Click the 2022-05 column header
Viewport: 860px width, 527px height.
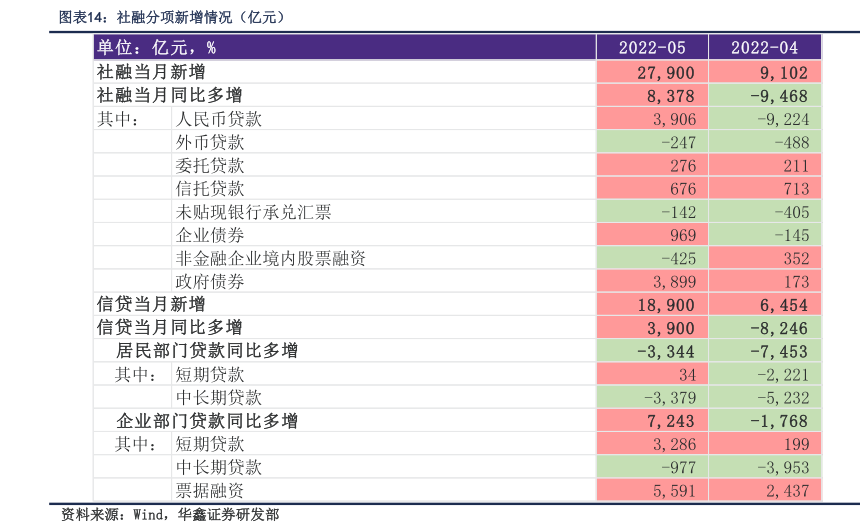tap(652, 47)
